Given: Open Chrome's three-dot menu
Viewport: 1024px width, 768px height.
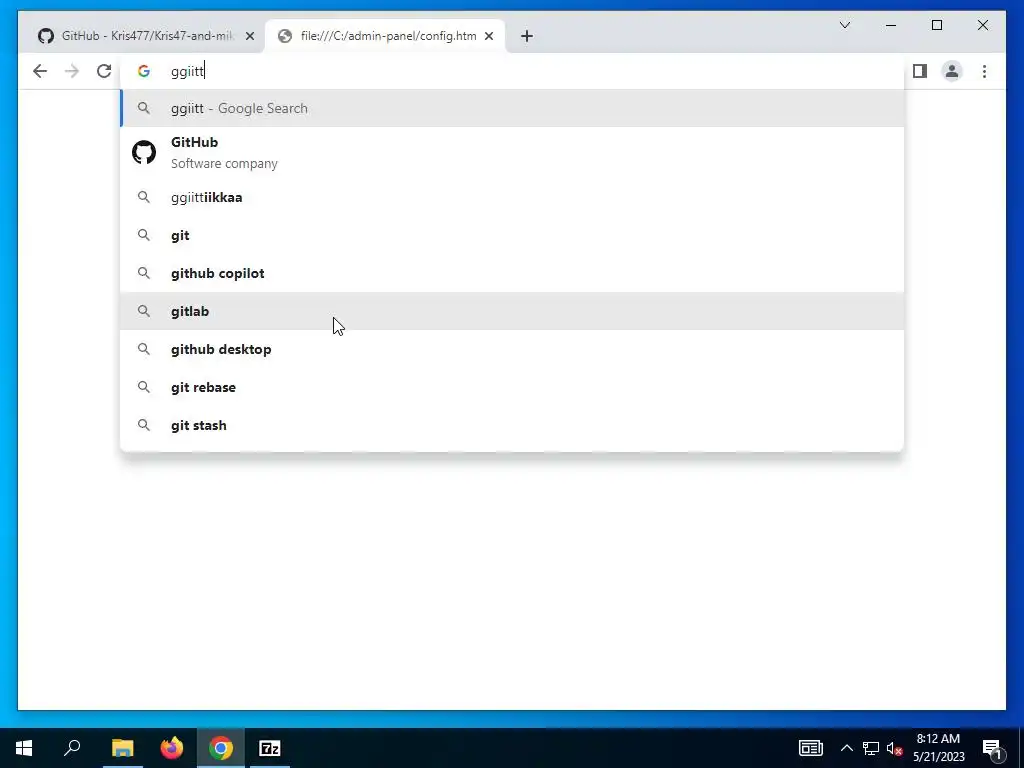Looking at the screenshot, I should click(984, 71).
